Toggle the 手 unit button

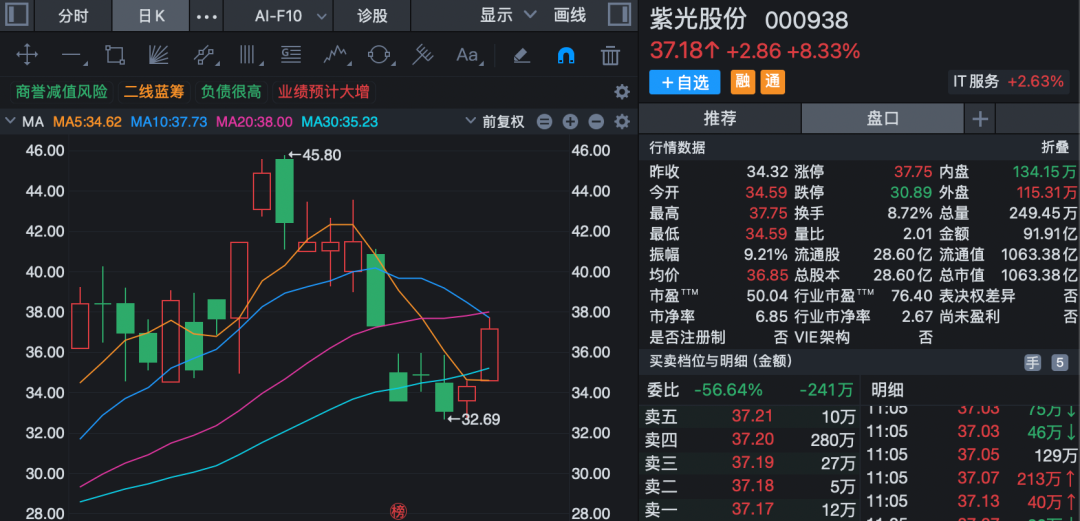[x=1032, y=363]
